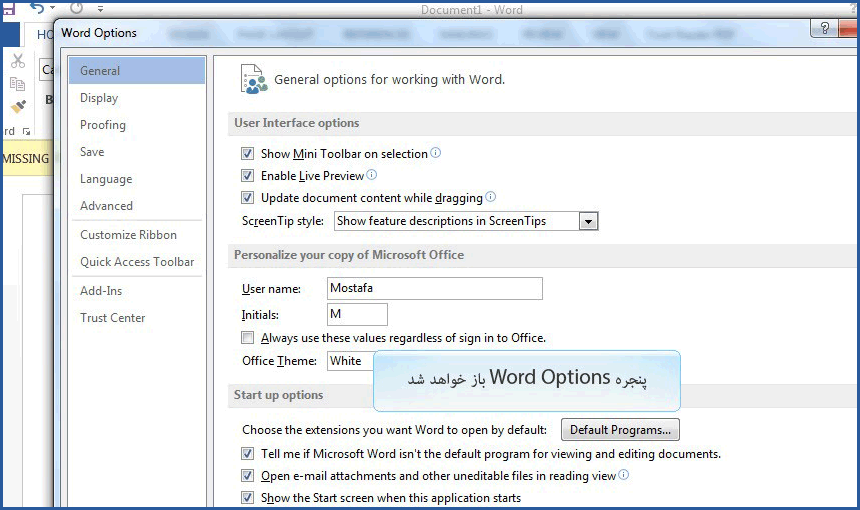Toggle Show the Start screen checkbox
Screen dimensions: 860x510
(247, 497)
